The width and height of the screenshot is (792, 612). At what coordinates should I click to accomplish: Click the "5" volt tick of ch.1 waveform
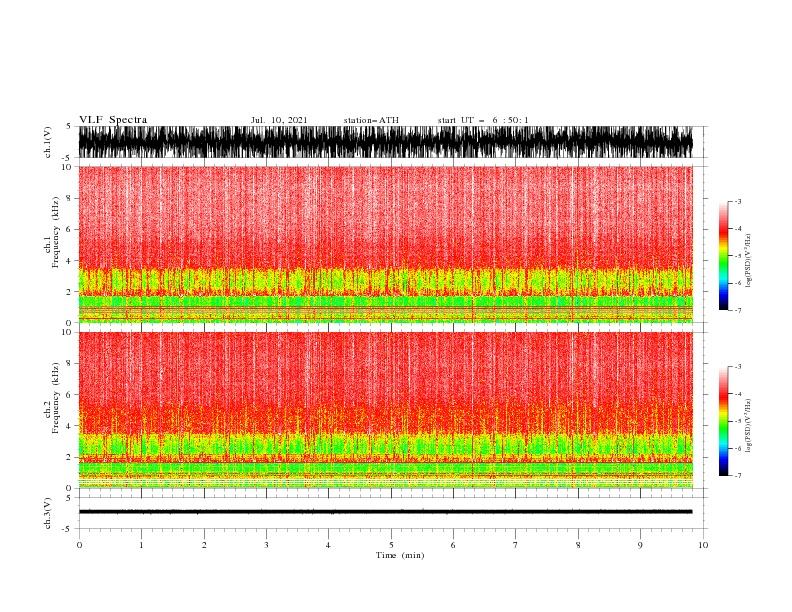(69, 126)
